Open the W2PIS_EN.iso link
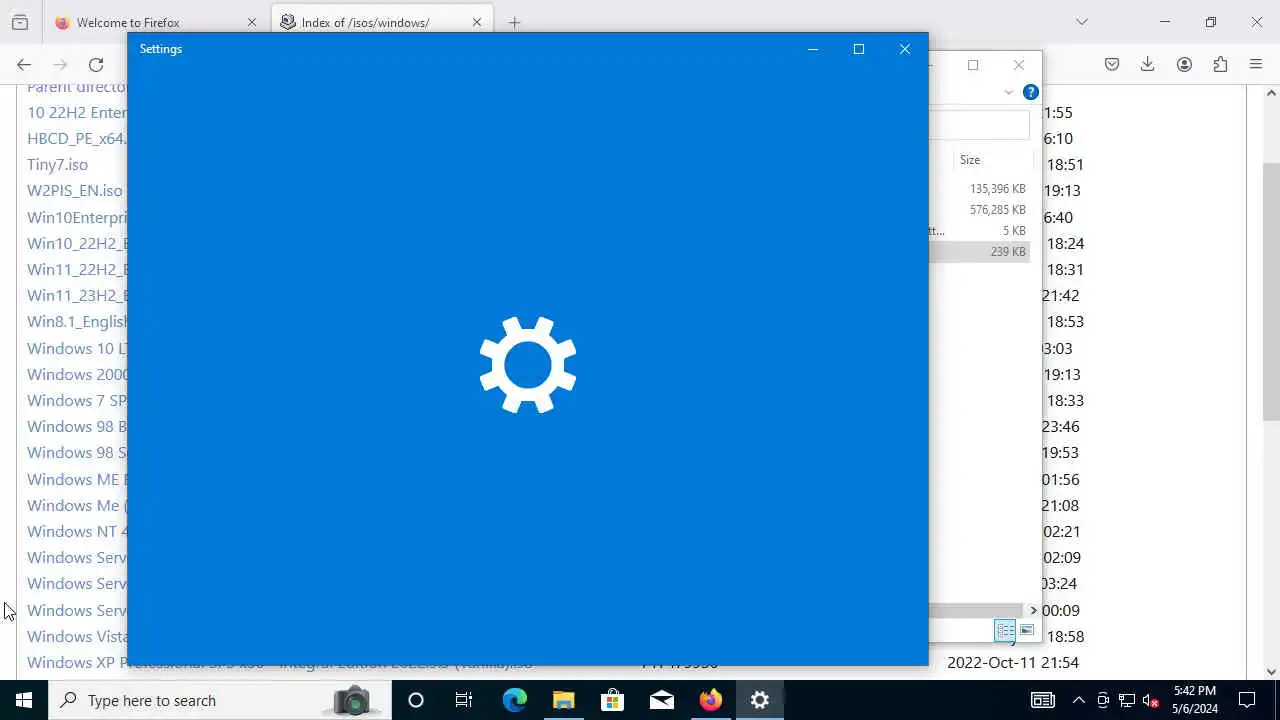1280x720 pixels. [75, 191]
